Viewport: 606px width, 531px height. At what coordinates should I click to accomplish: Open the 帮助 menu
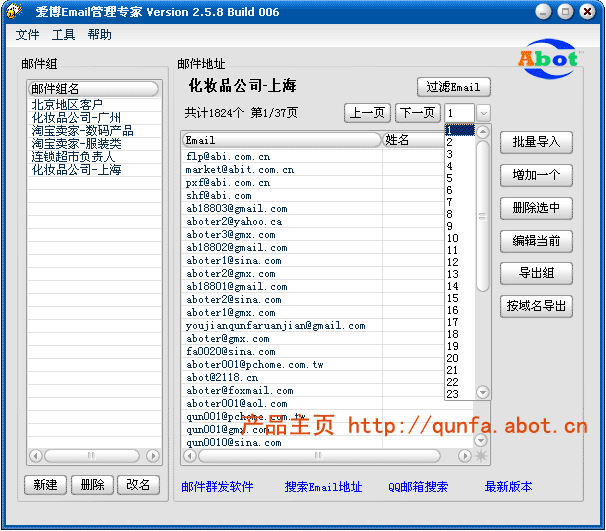(99, 35)
